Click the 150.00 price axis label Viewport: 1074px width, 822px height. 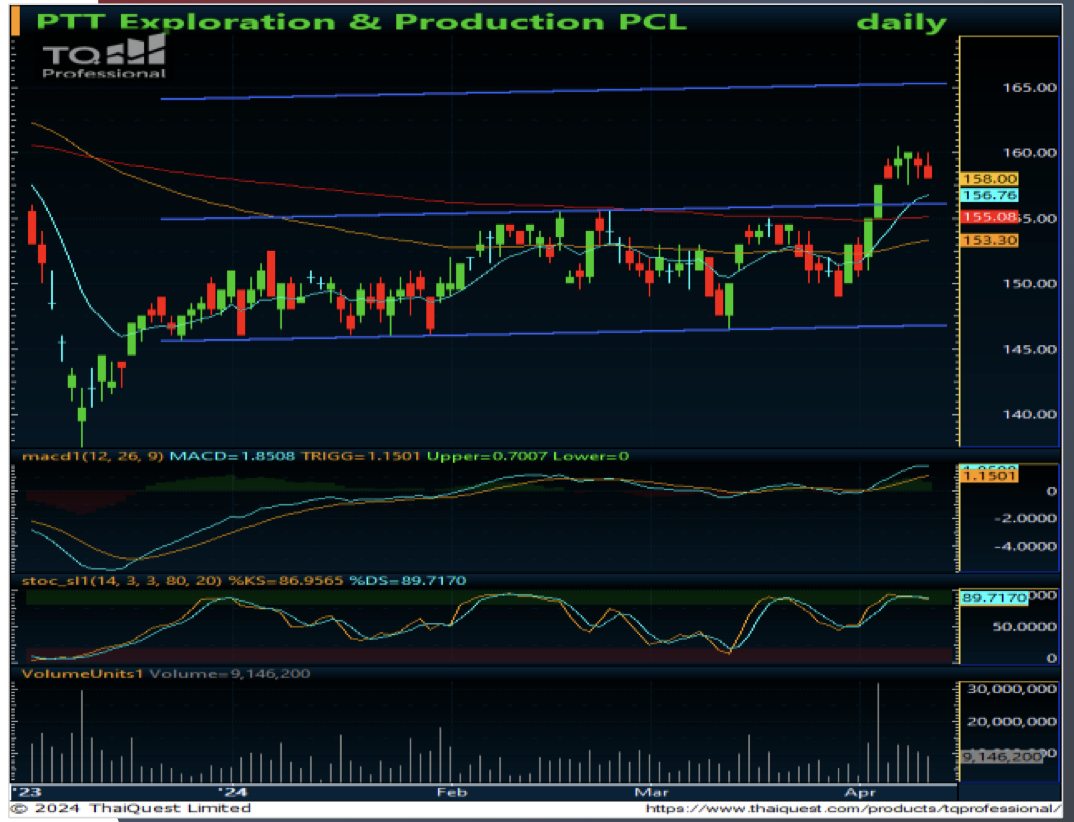click(1029, 284)
